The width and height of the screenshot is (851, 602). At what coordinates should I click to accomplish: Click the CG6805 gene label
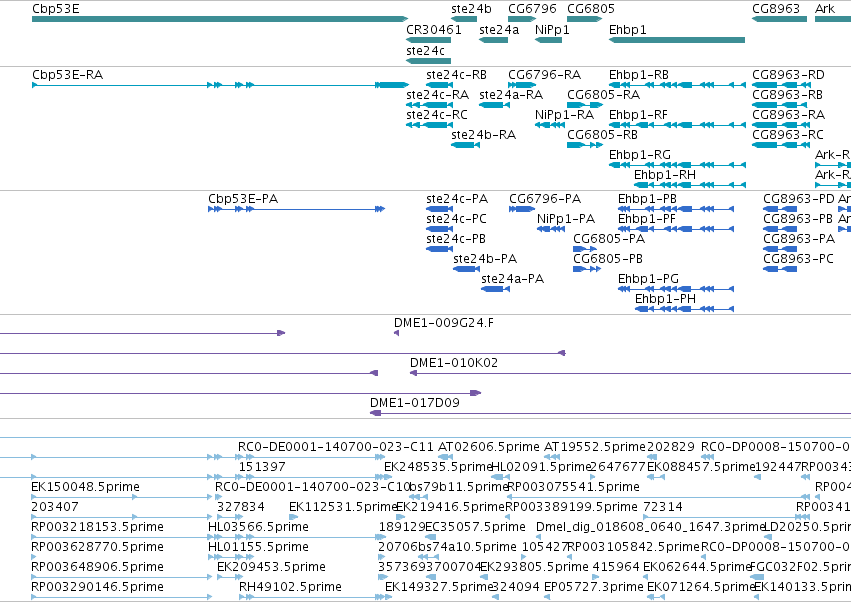591,9
